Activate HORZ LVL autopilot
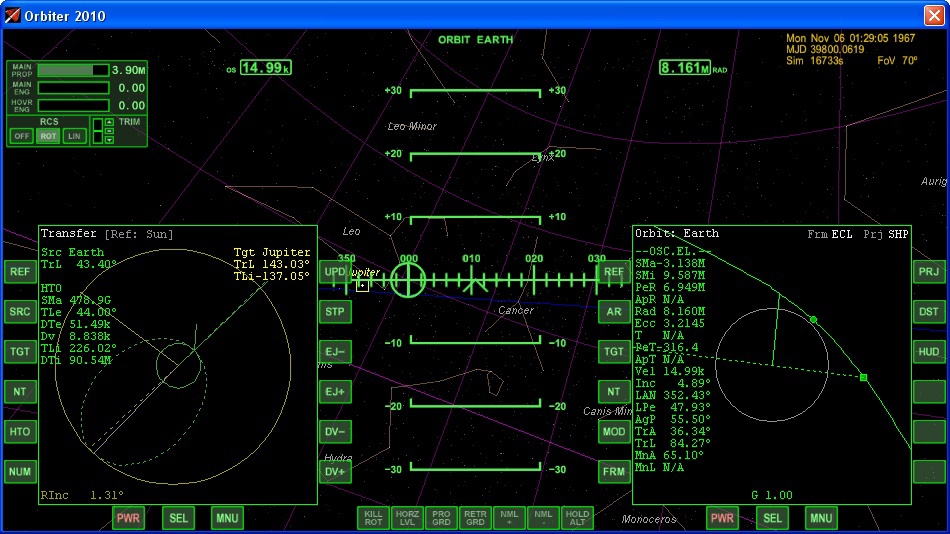Viewport: 950px width, 534px height. (x=407, y=518)
